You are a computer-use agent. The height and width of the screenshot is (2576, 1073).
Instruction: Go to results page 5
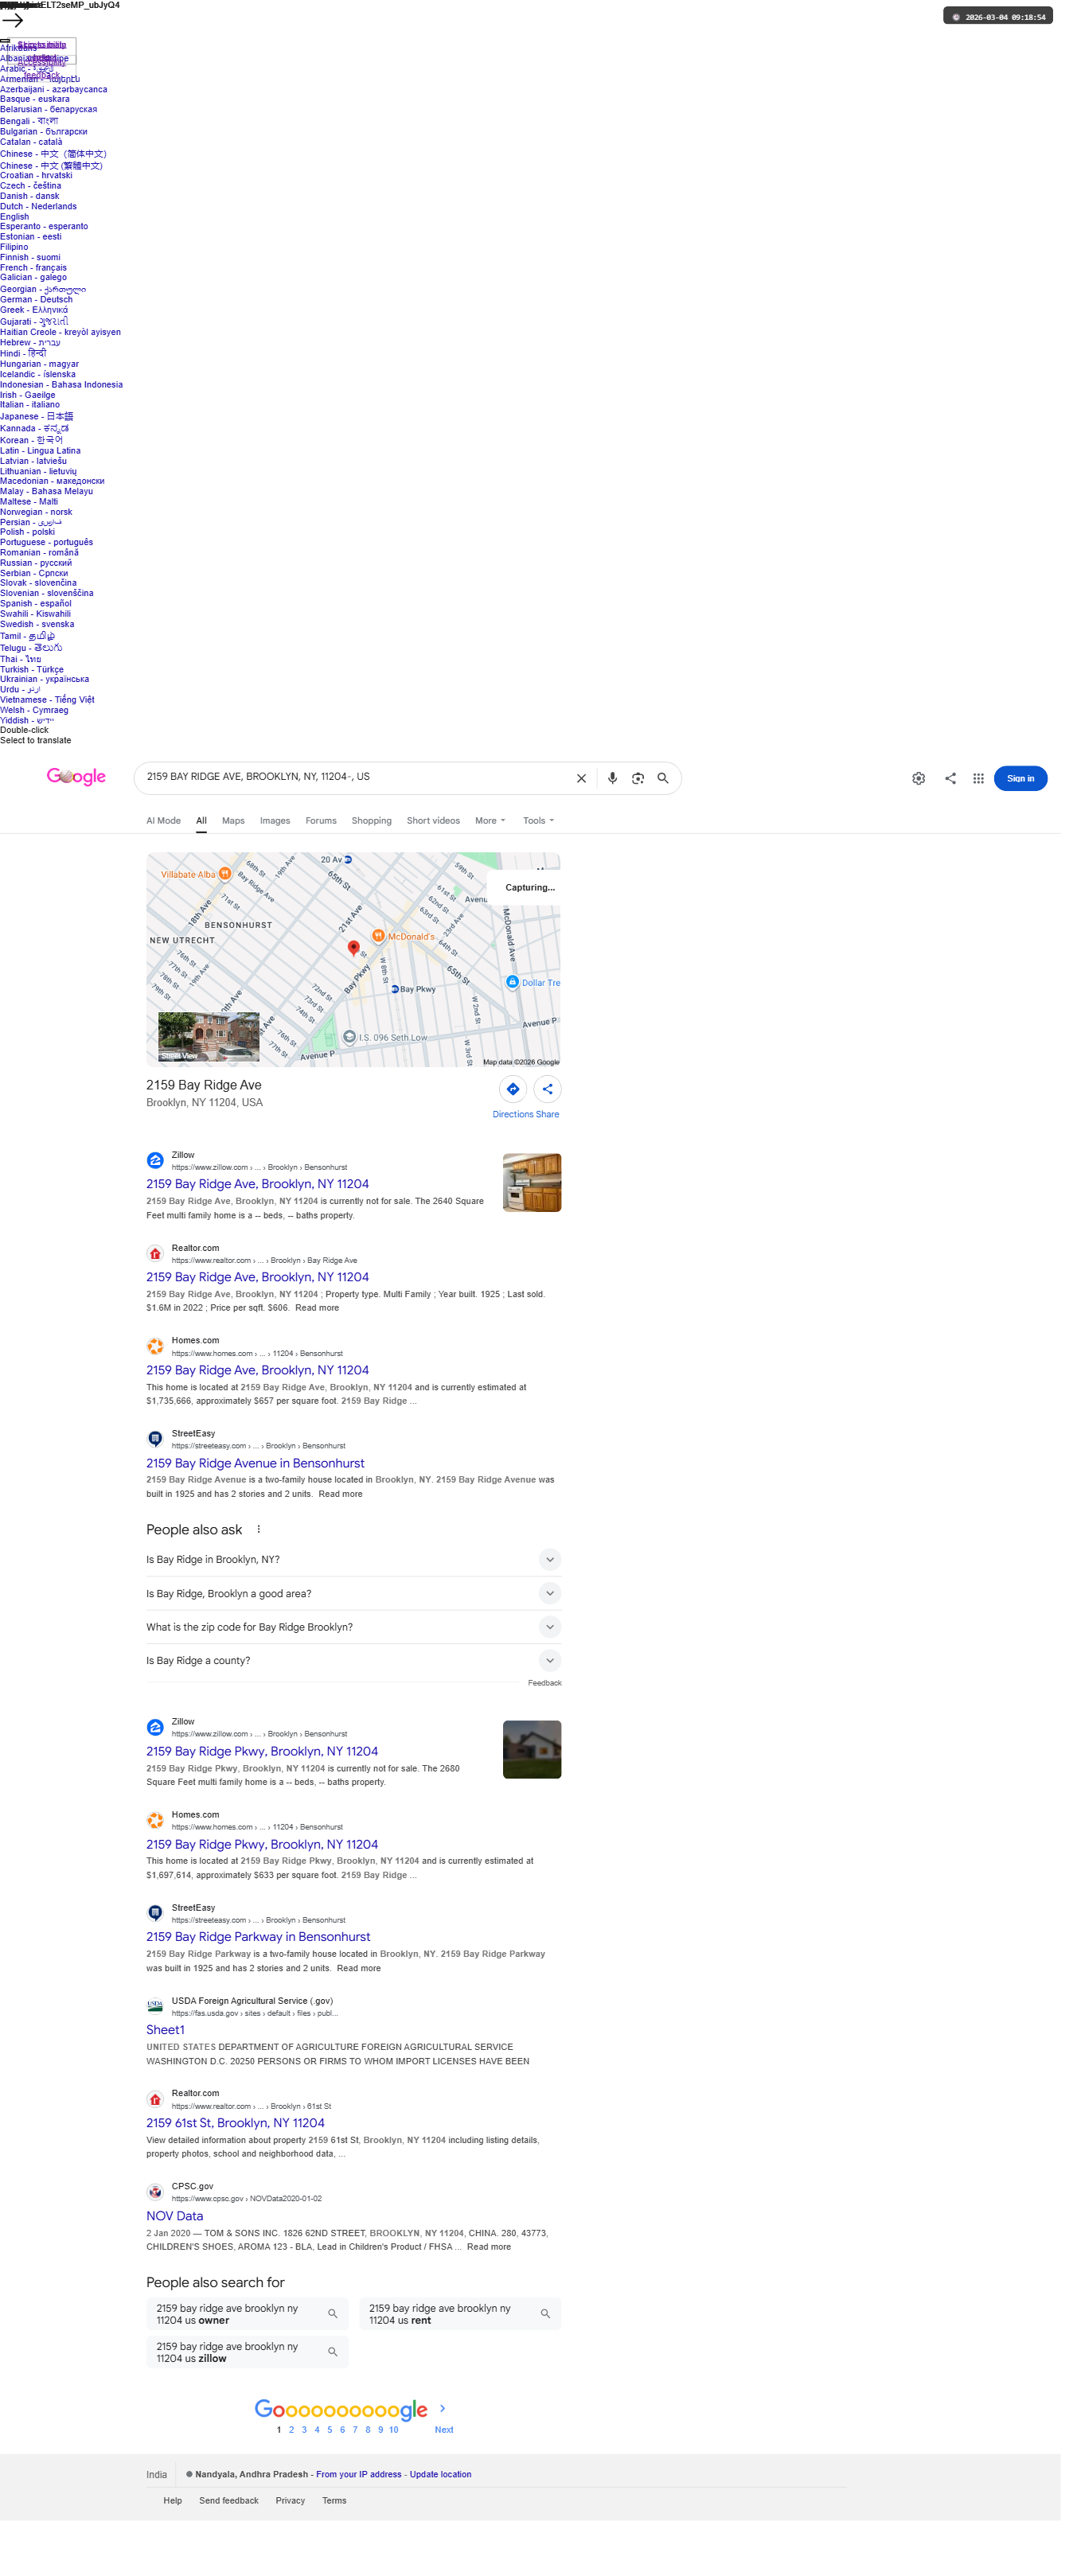point(329,2430)
